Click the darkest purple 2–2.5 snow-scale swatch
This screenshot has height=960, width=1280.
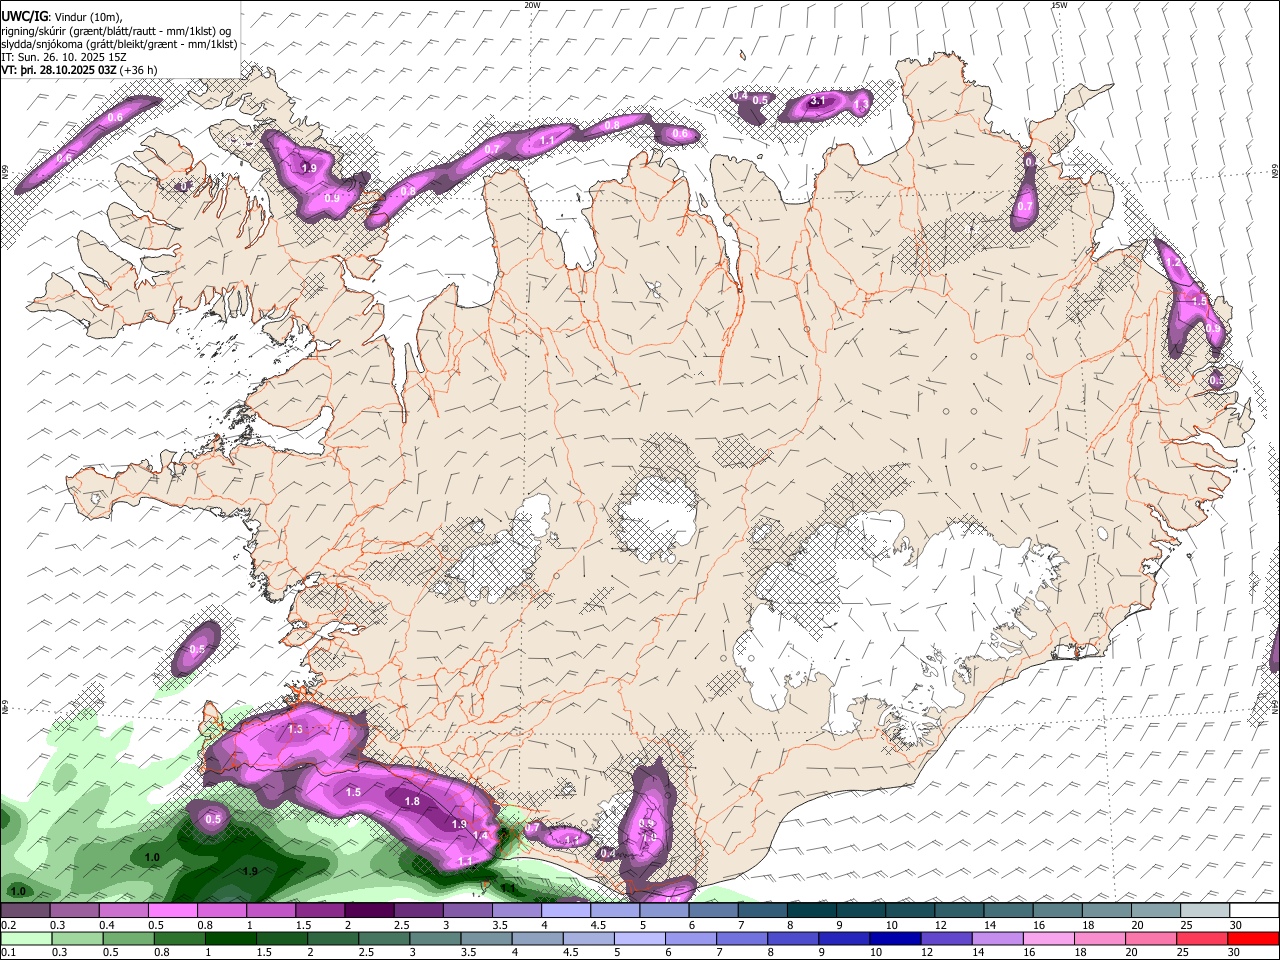(x=369, y=911)
